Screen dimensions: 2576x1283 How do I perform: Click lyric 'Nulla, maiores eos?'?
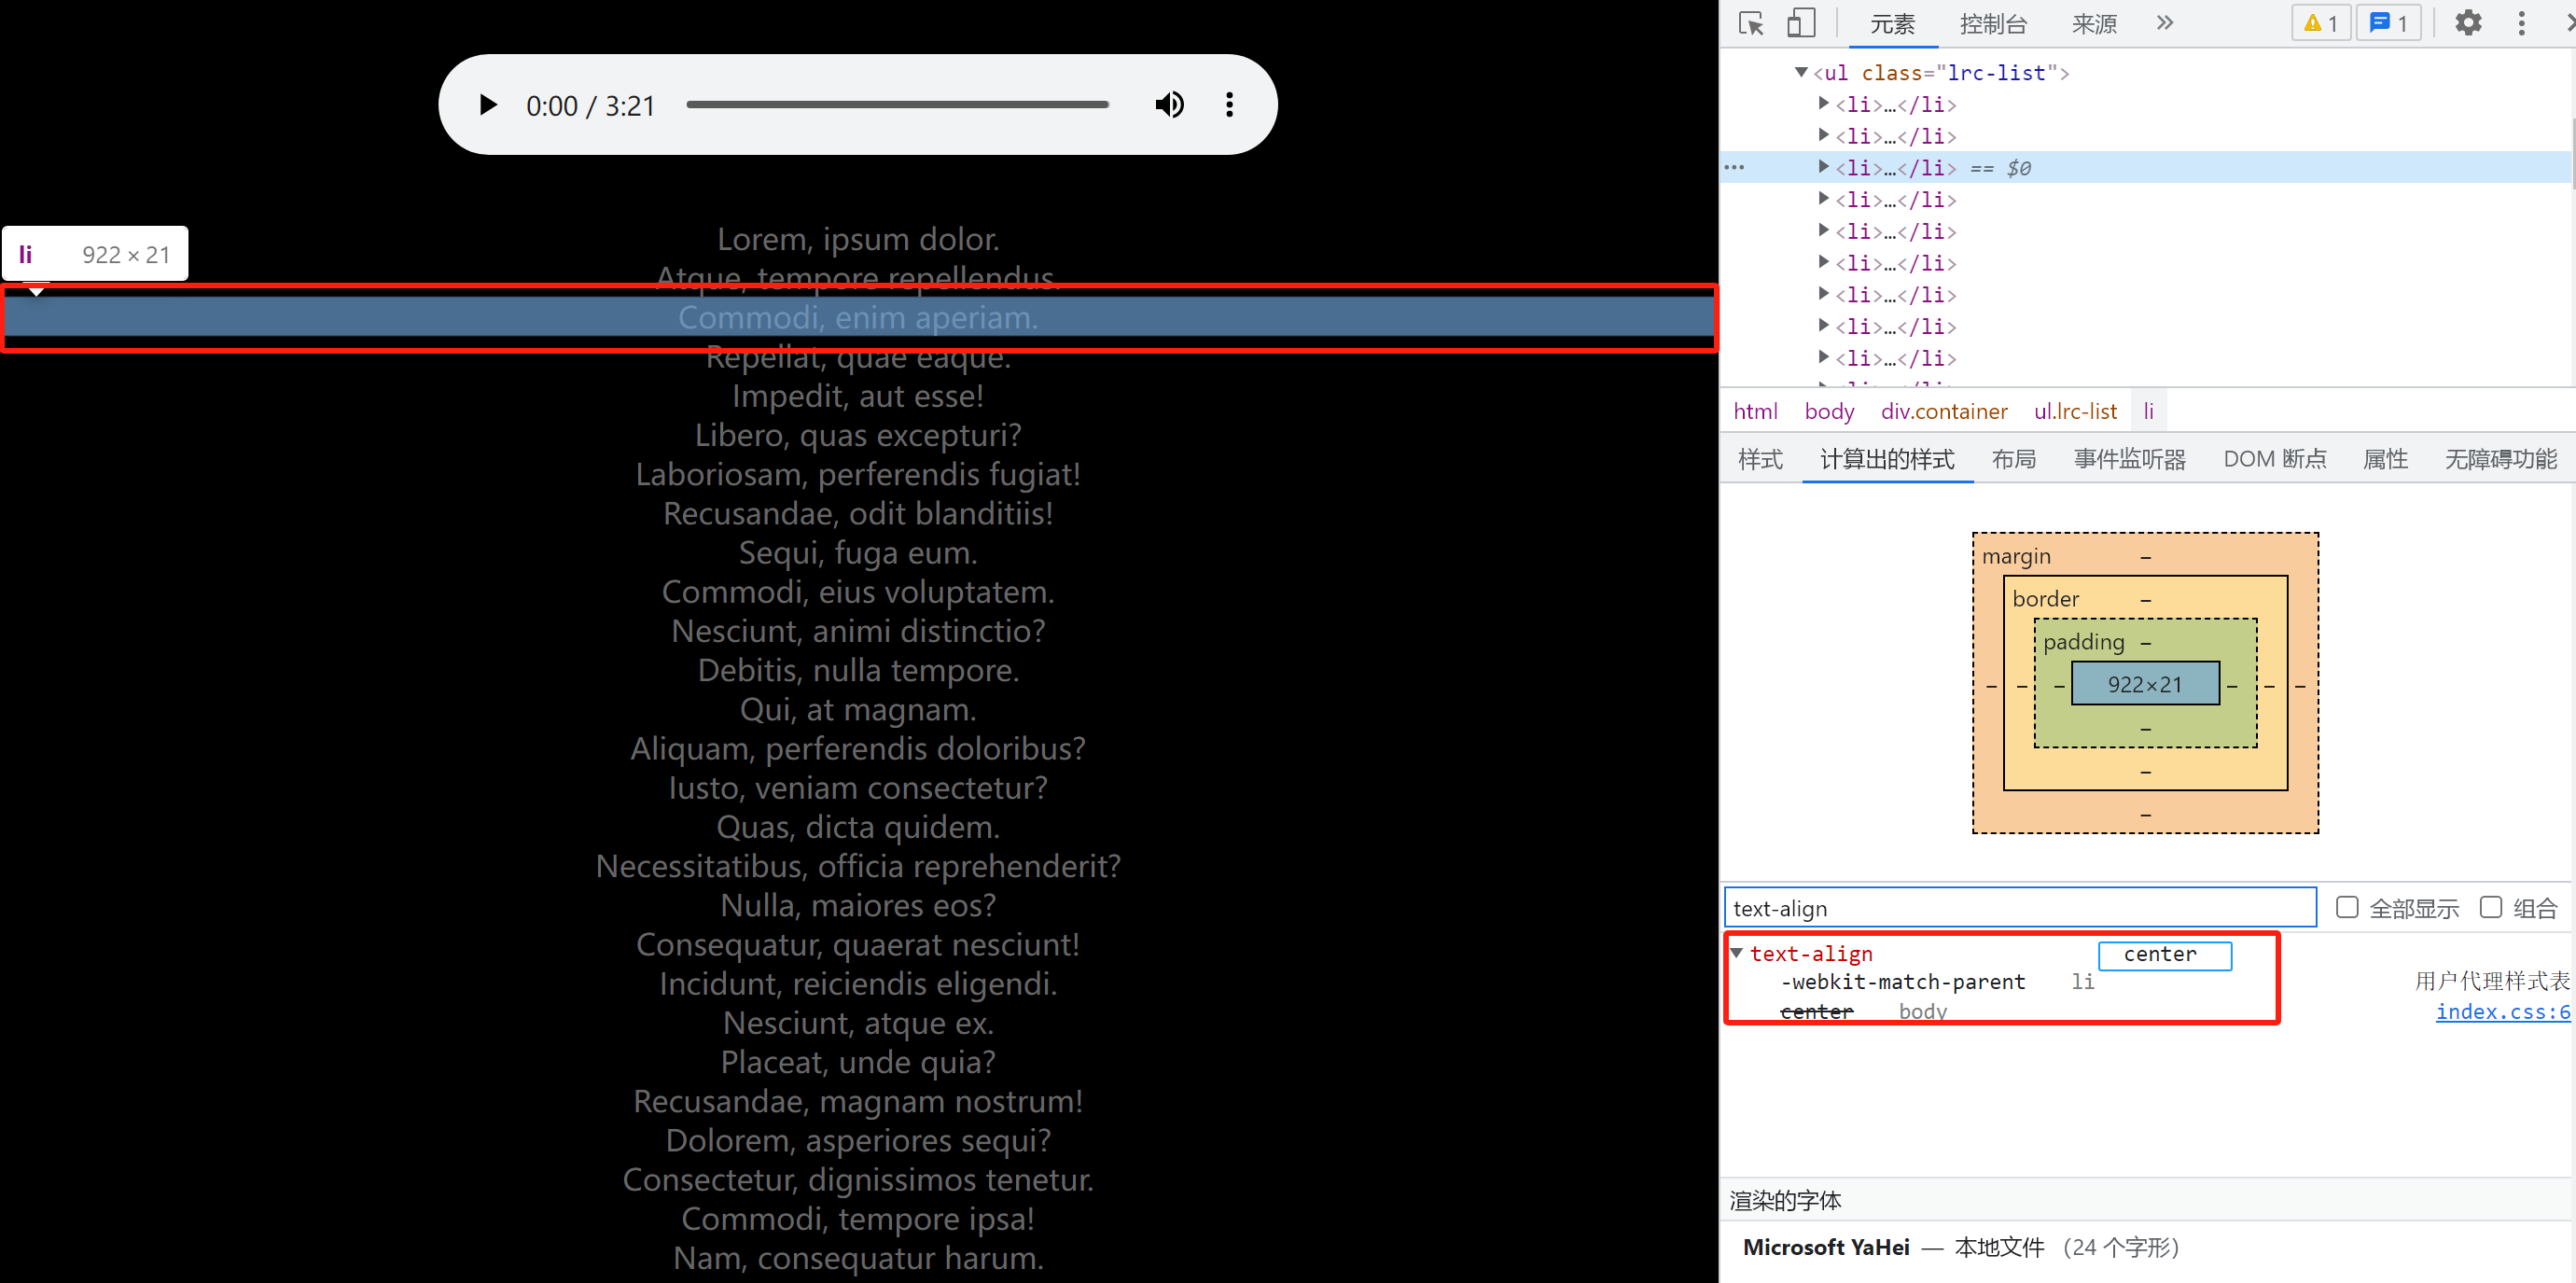pos(858,905)
